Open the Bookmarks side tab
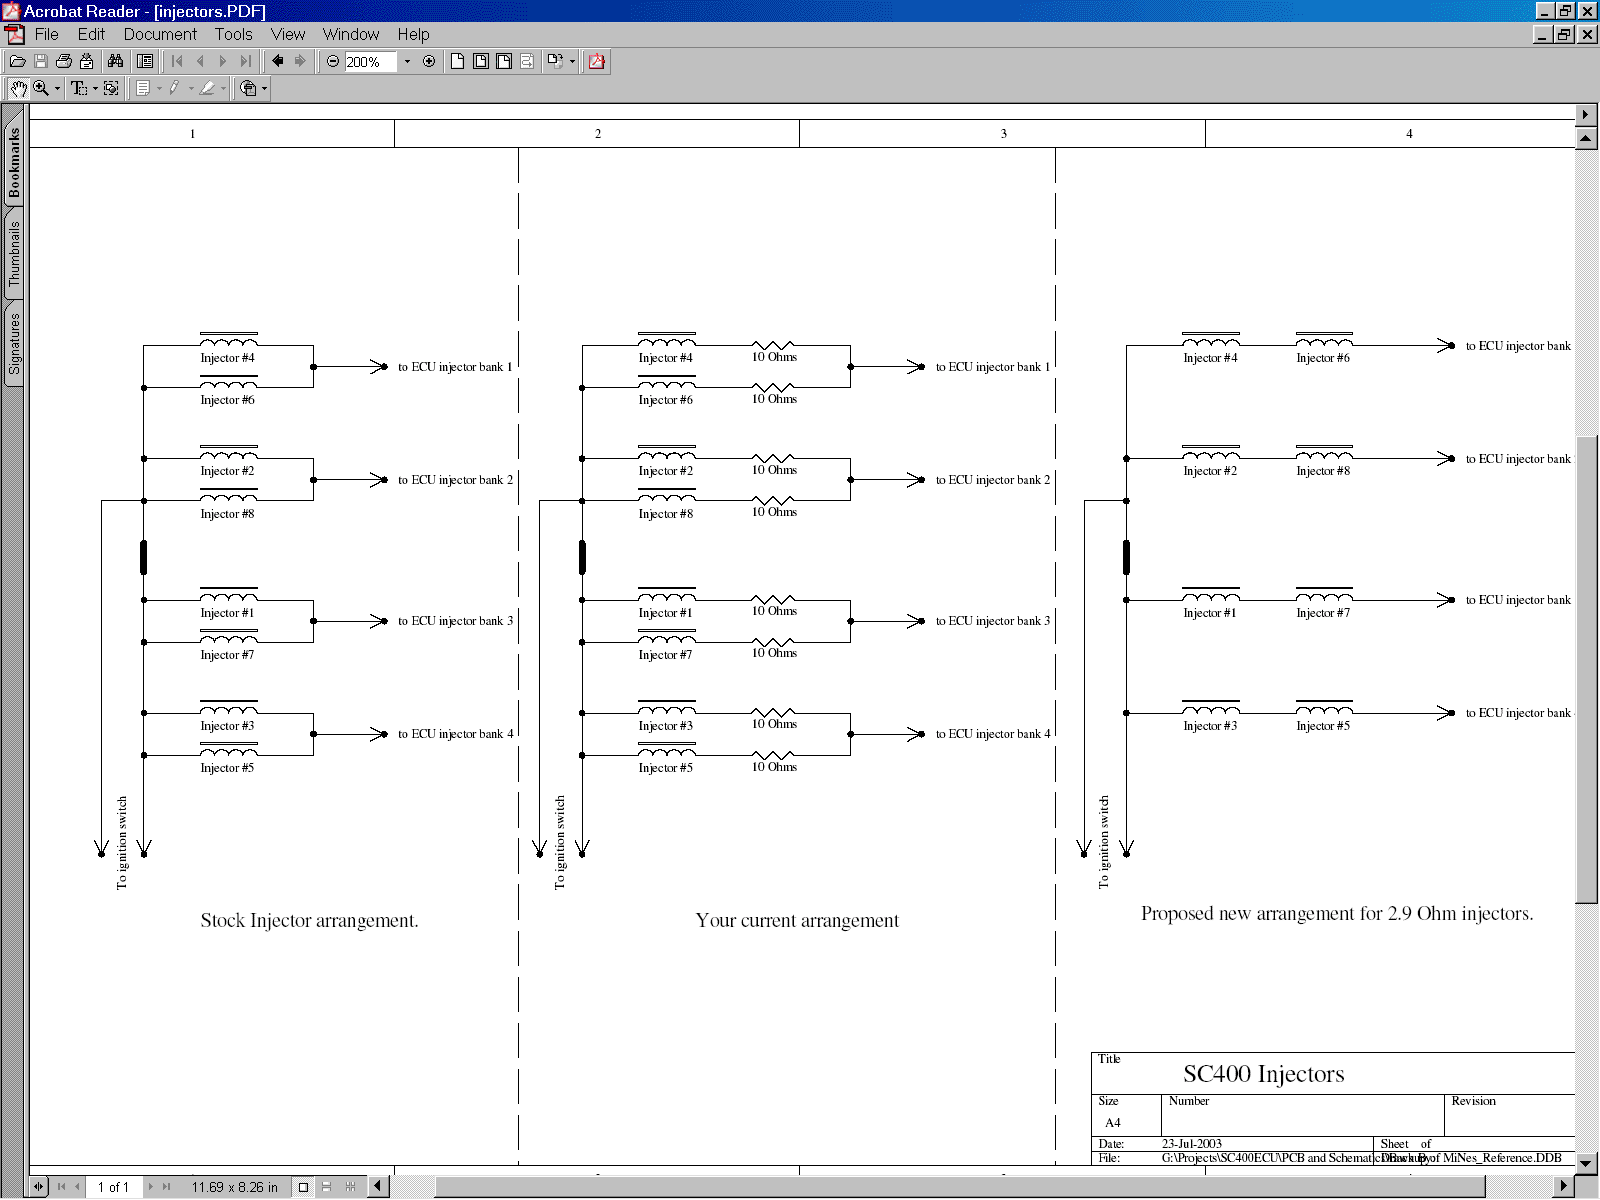1600x1200 pixels. (14, 162)
